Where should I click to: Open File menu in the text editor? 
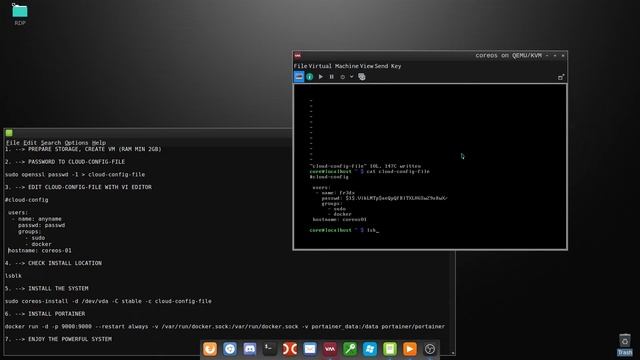pos(13,142)
